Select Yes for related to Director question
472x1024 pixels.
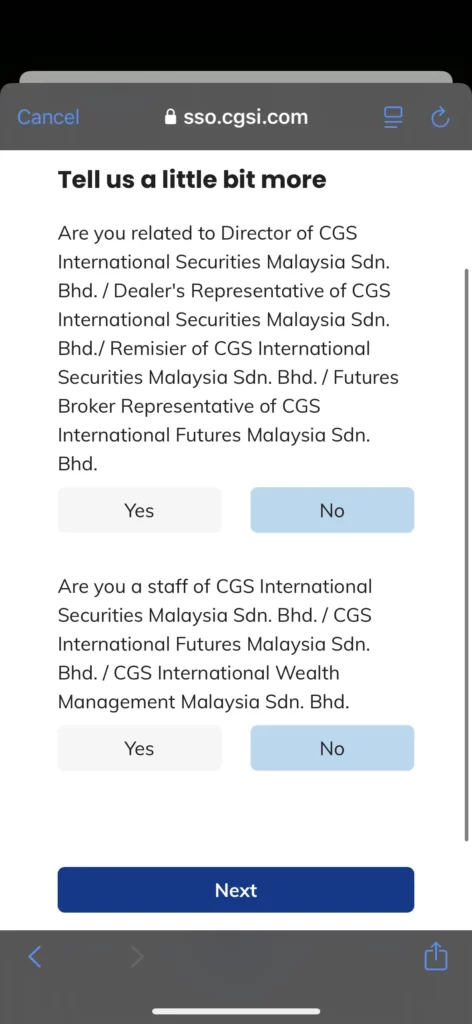139,510
